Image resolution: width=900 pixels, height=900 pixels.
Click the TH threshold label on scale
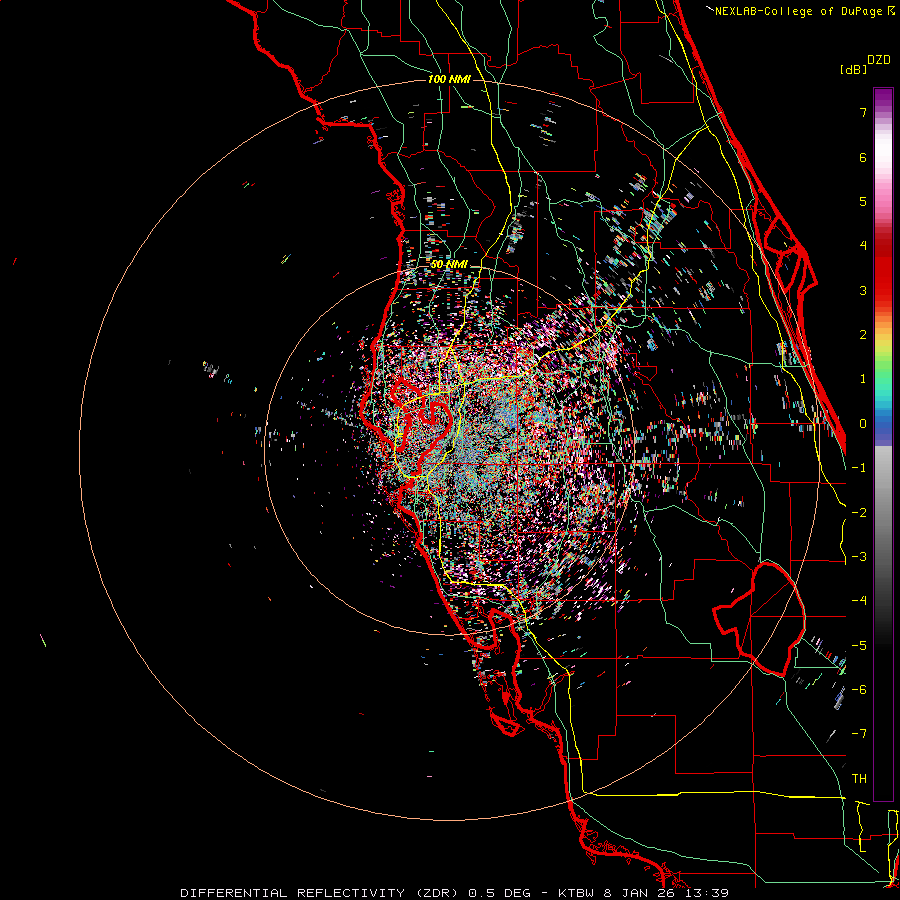coord(859,779)
